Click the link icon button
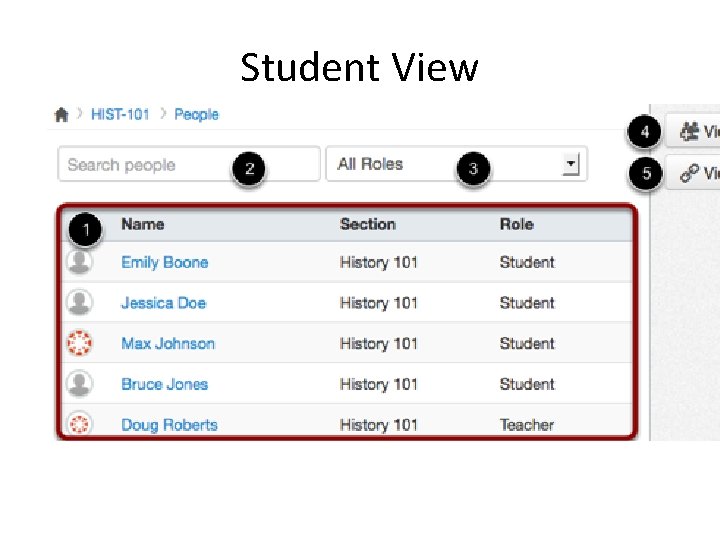 click(x=693, y=173)
